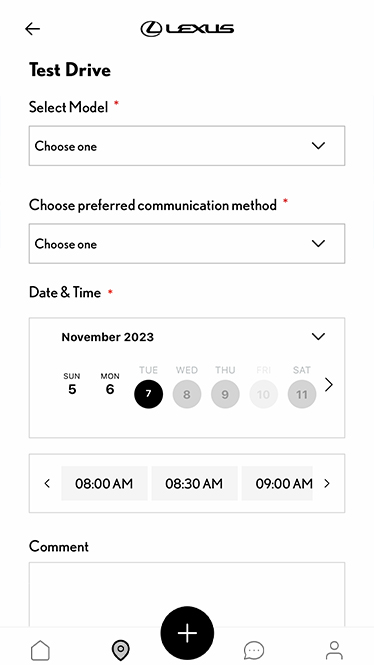Choose the 08:00 AM time slot
This screenshot has height=665, width=374.
pyautogui.click(x=104, y=483)
